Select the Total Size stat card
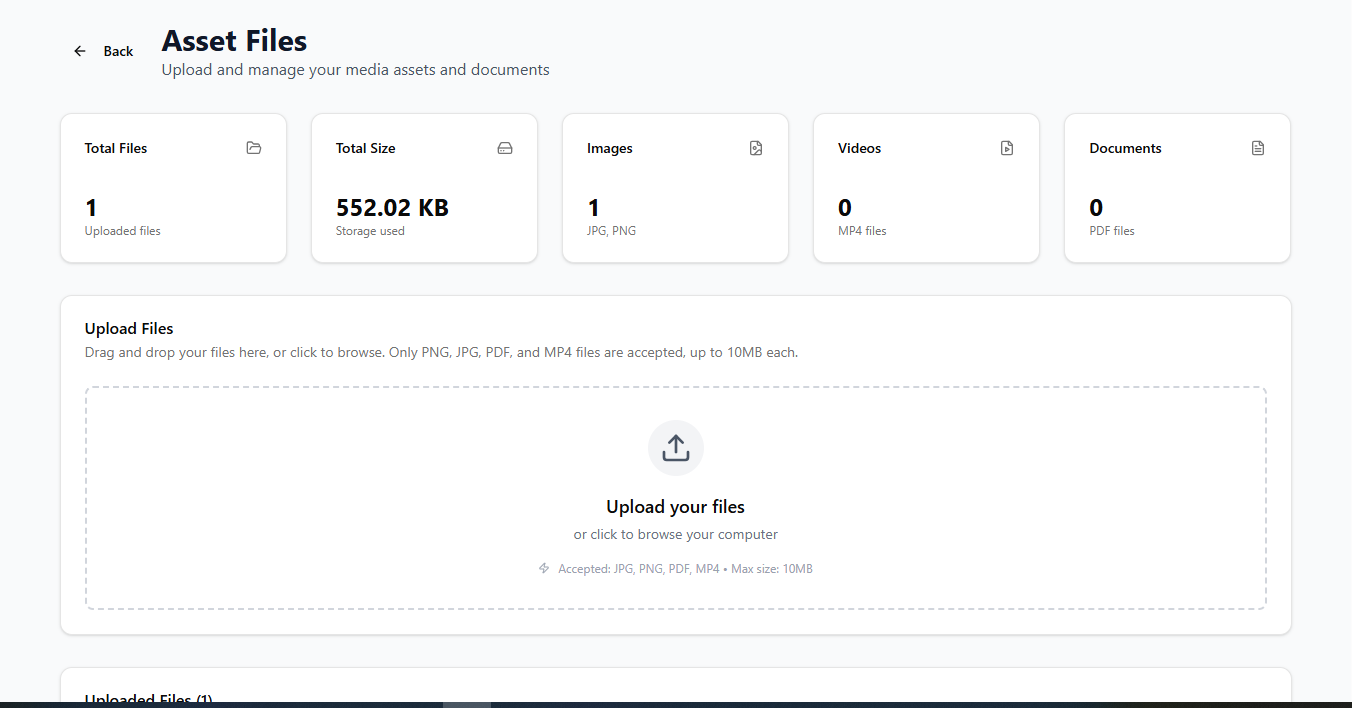The image size is (1352, 708). 424,187
